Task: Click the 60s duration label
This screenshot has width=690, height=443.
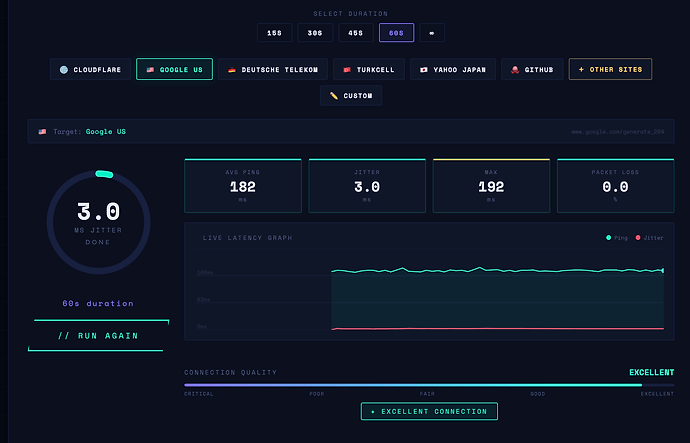Action: click(98, 304)
